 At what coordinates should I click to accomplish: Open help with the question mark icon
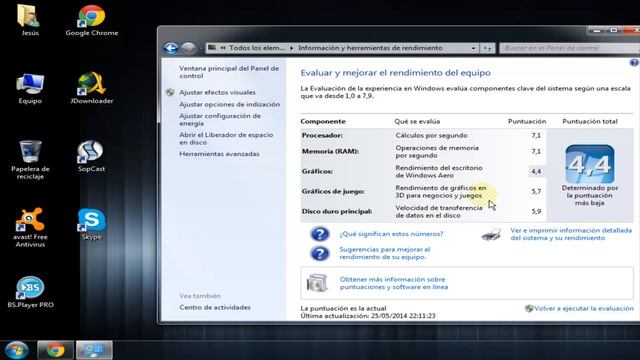[634, 62]
